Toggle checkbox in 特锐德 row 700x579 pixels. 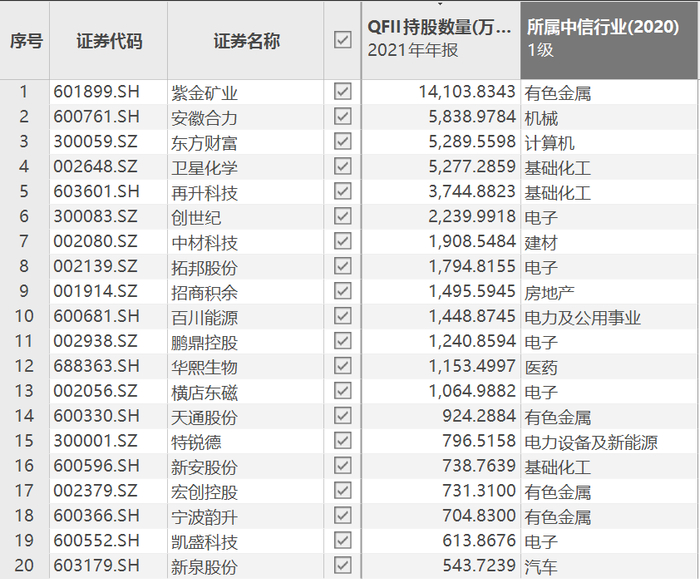tap(342, 441)
